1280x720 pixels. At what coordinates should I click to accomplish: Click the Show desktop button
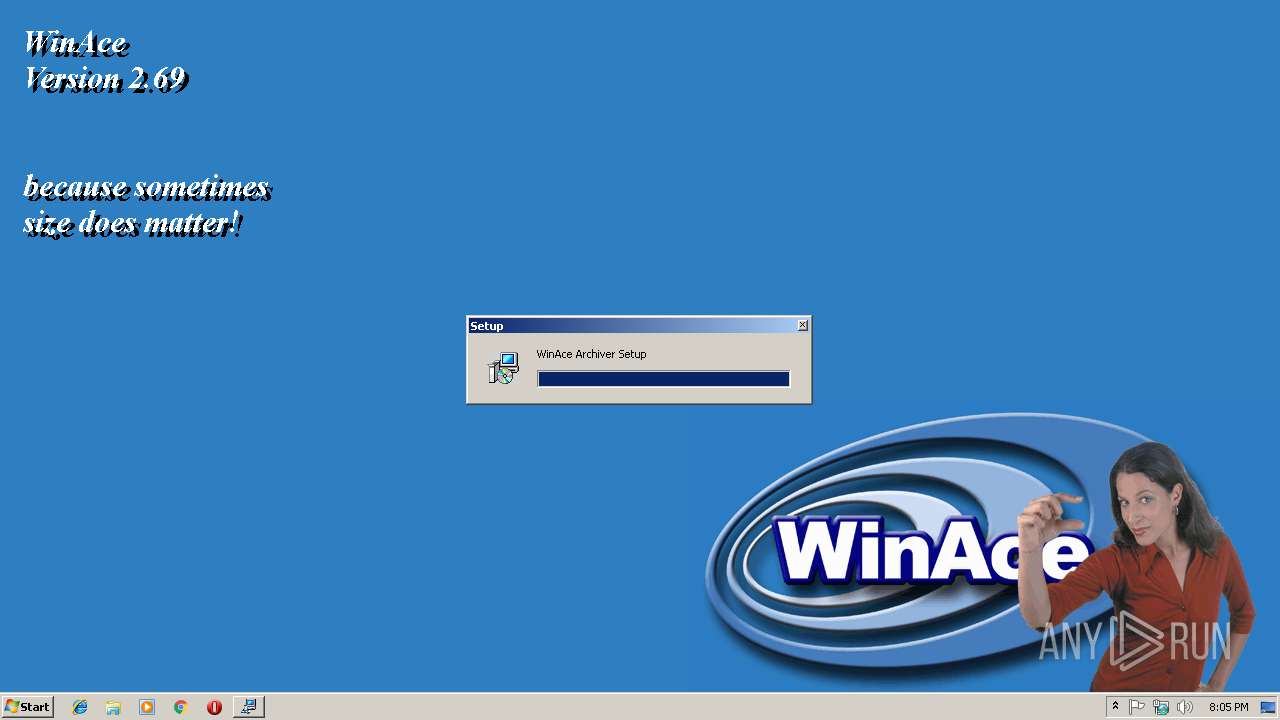tap(1269, 707)
